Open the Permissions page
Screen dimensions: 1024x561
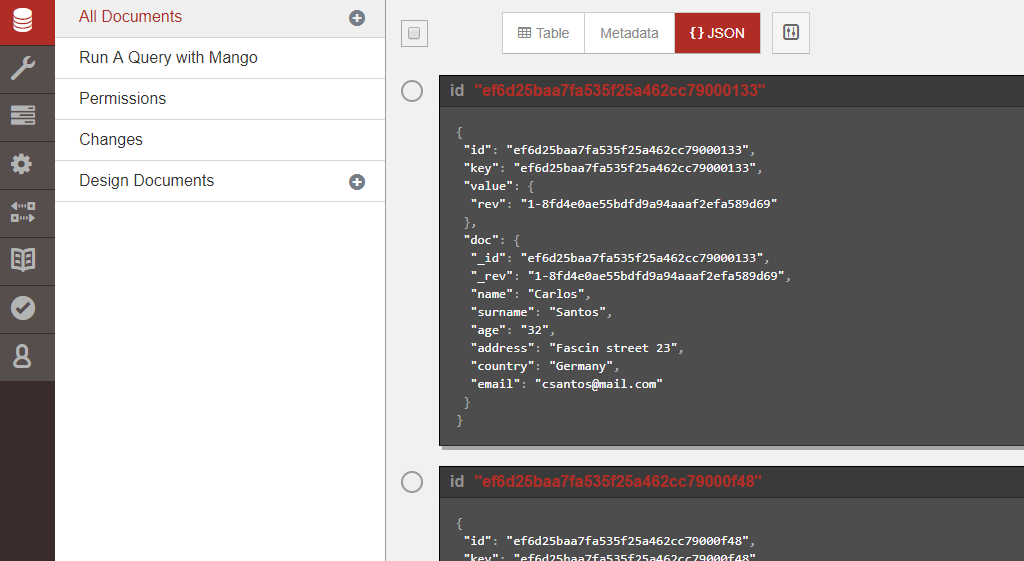pyautogui.click(x=122, y=99)
